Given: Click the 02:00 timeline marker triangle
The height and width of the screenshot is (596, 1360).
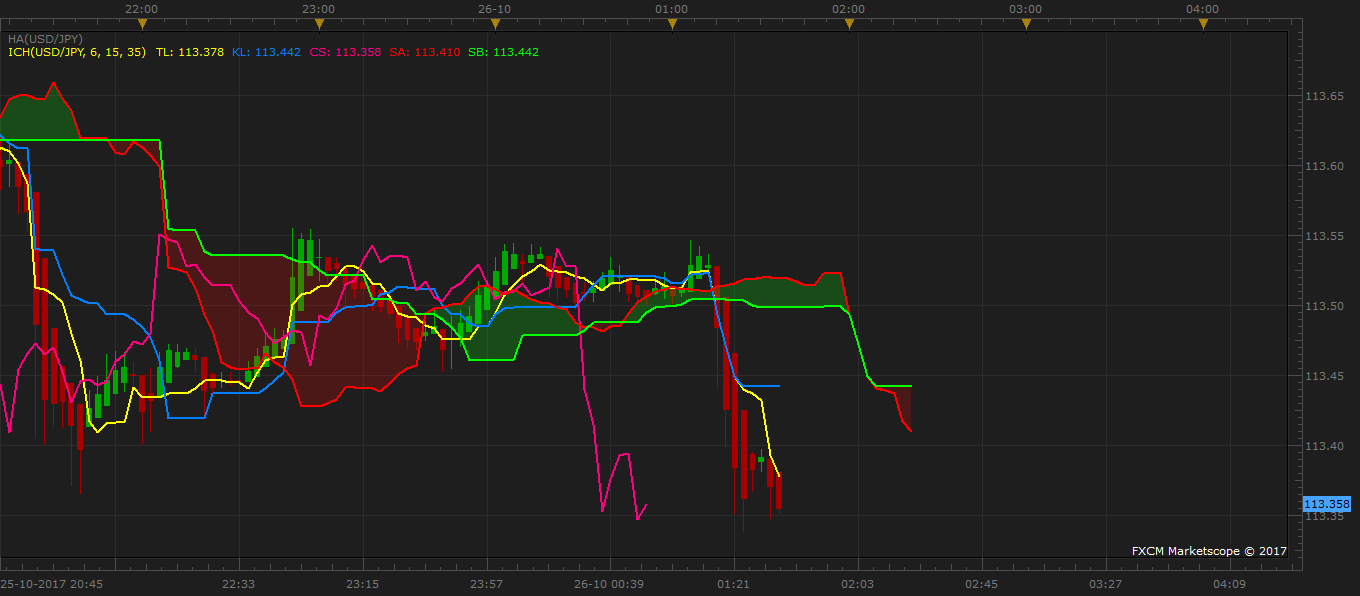Looking at the screenshot, I should coord(849,22).
